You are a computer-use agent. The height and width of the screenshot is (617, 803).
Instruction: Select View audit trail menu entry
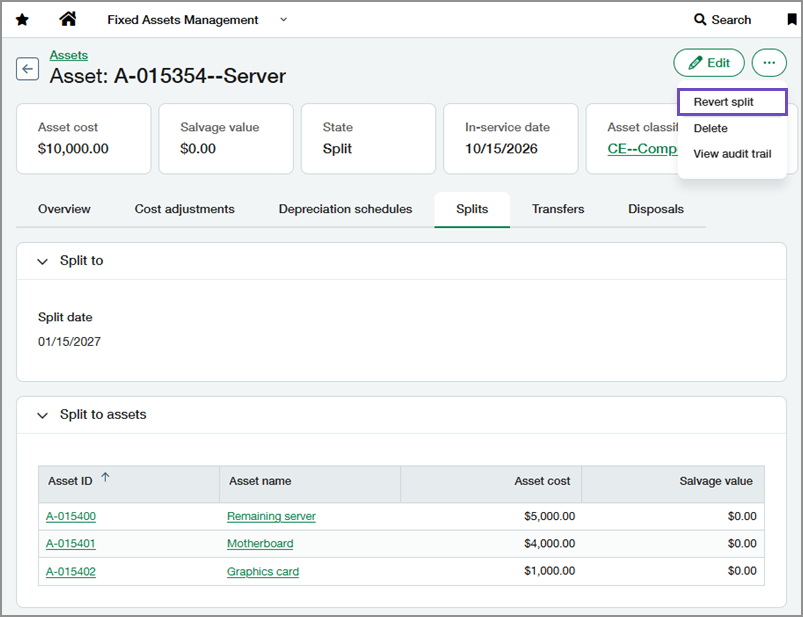(732, 154)
